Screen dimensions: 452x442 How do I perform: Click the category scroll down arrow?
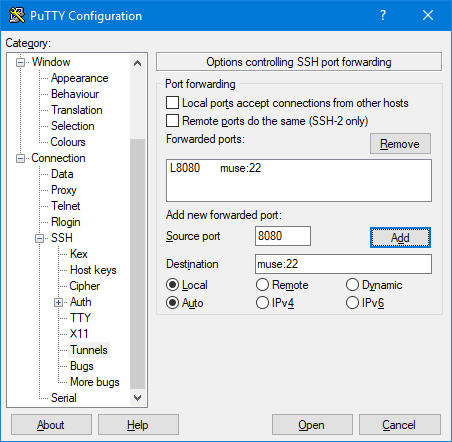(137, 398)
